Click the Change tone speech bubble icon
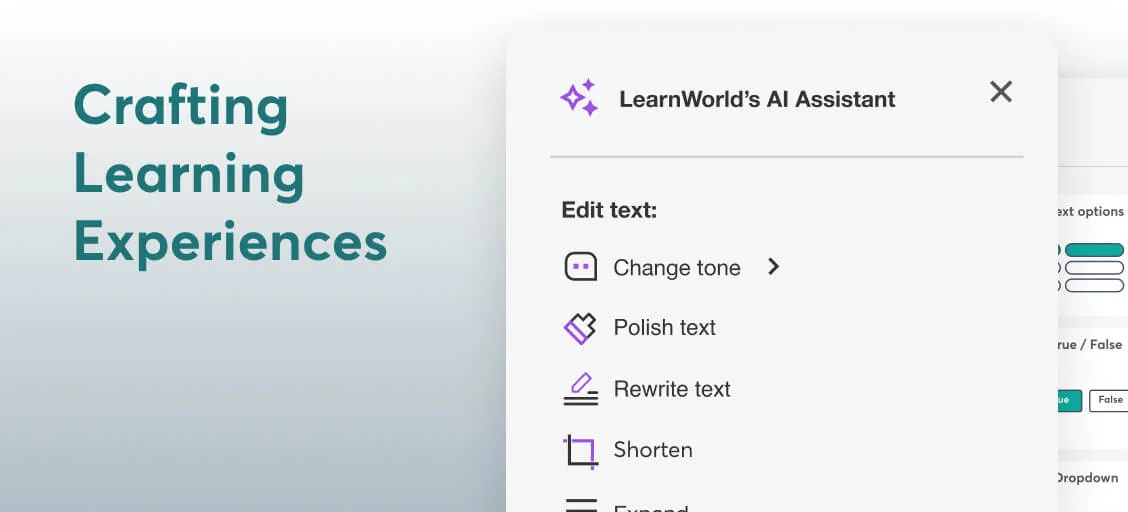Viewport: 1128px width, 512px height. 580,267
